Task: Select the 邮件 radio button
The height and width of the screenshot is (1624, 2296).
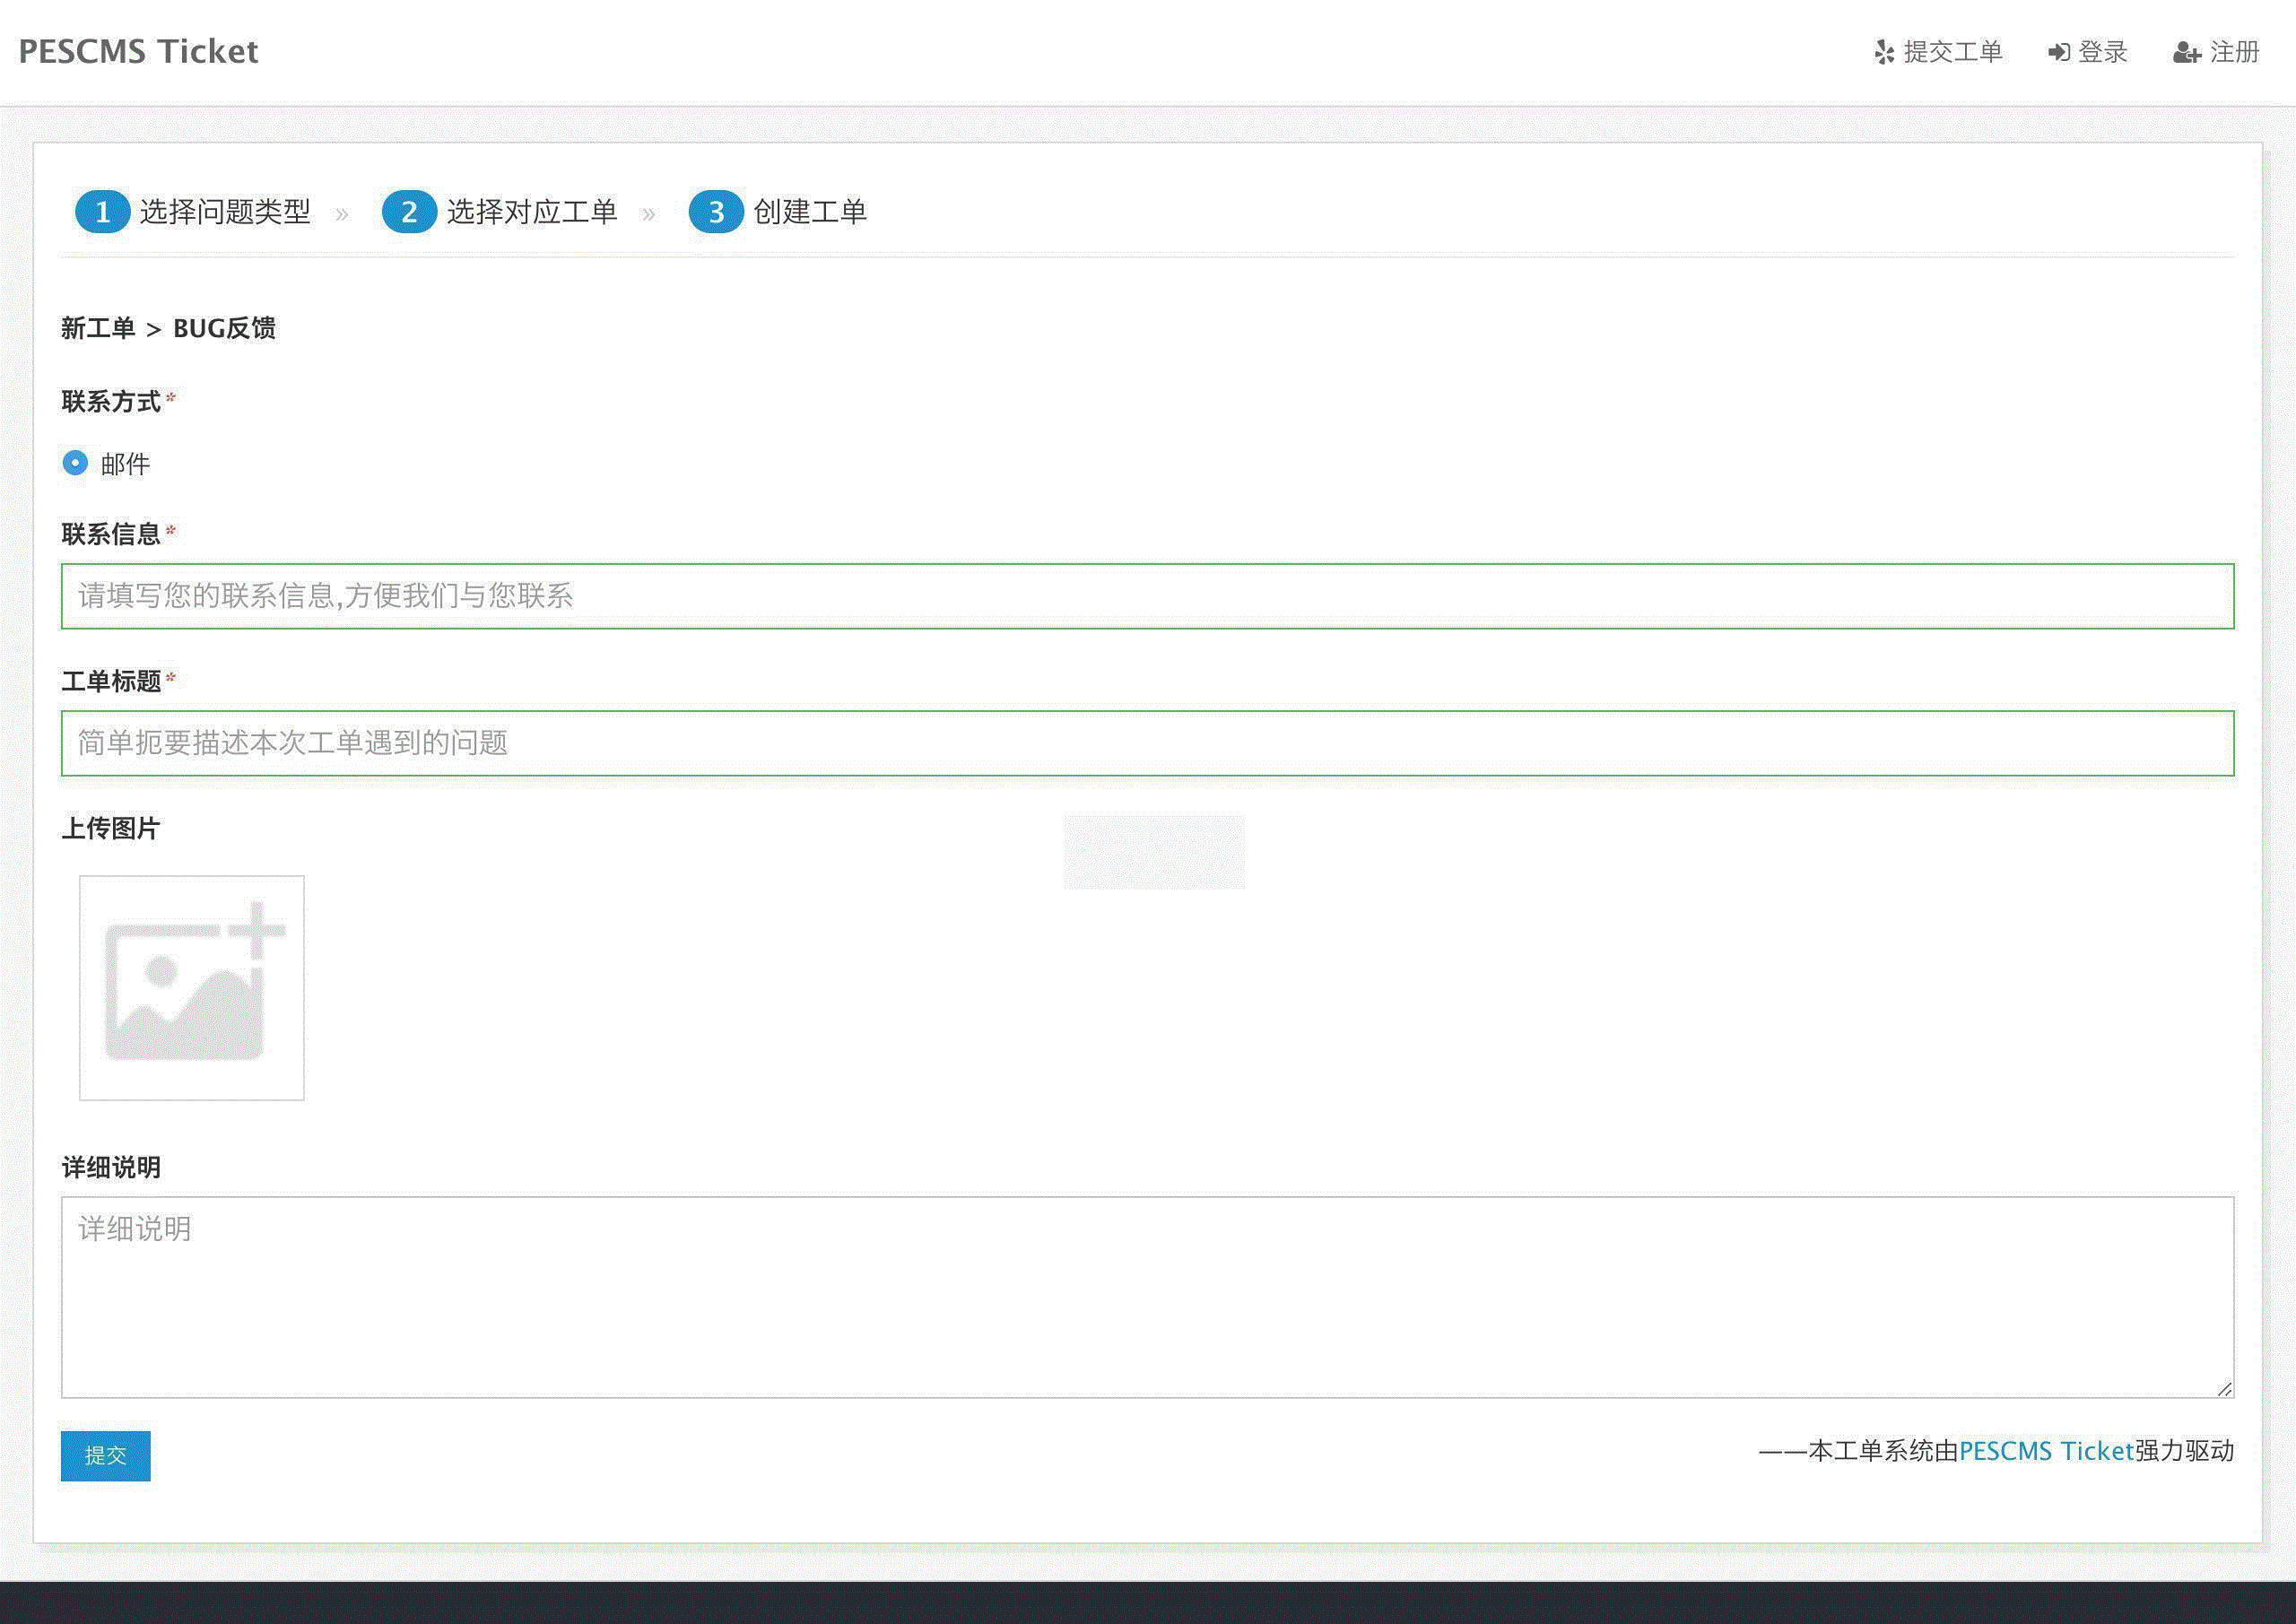Action: pos(75,463)
